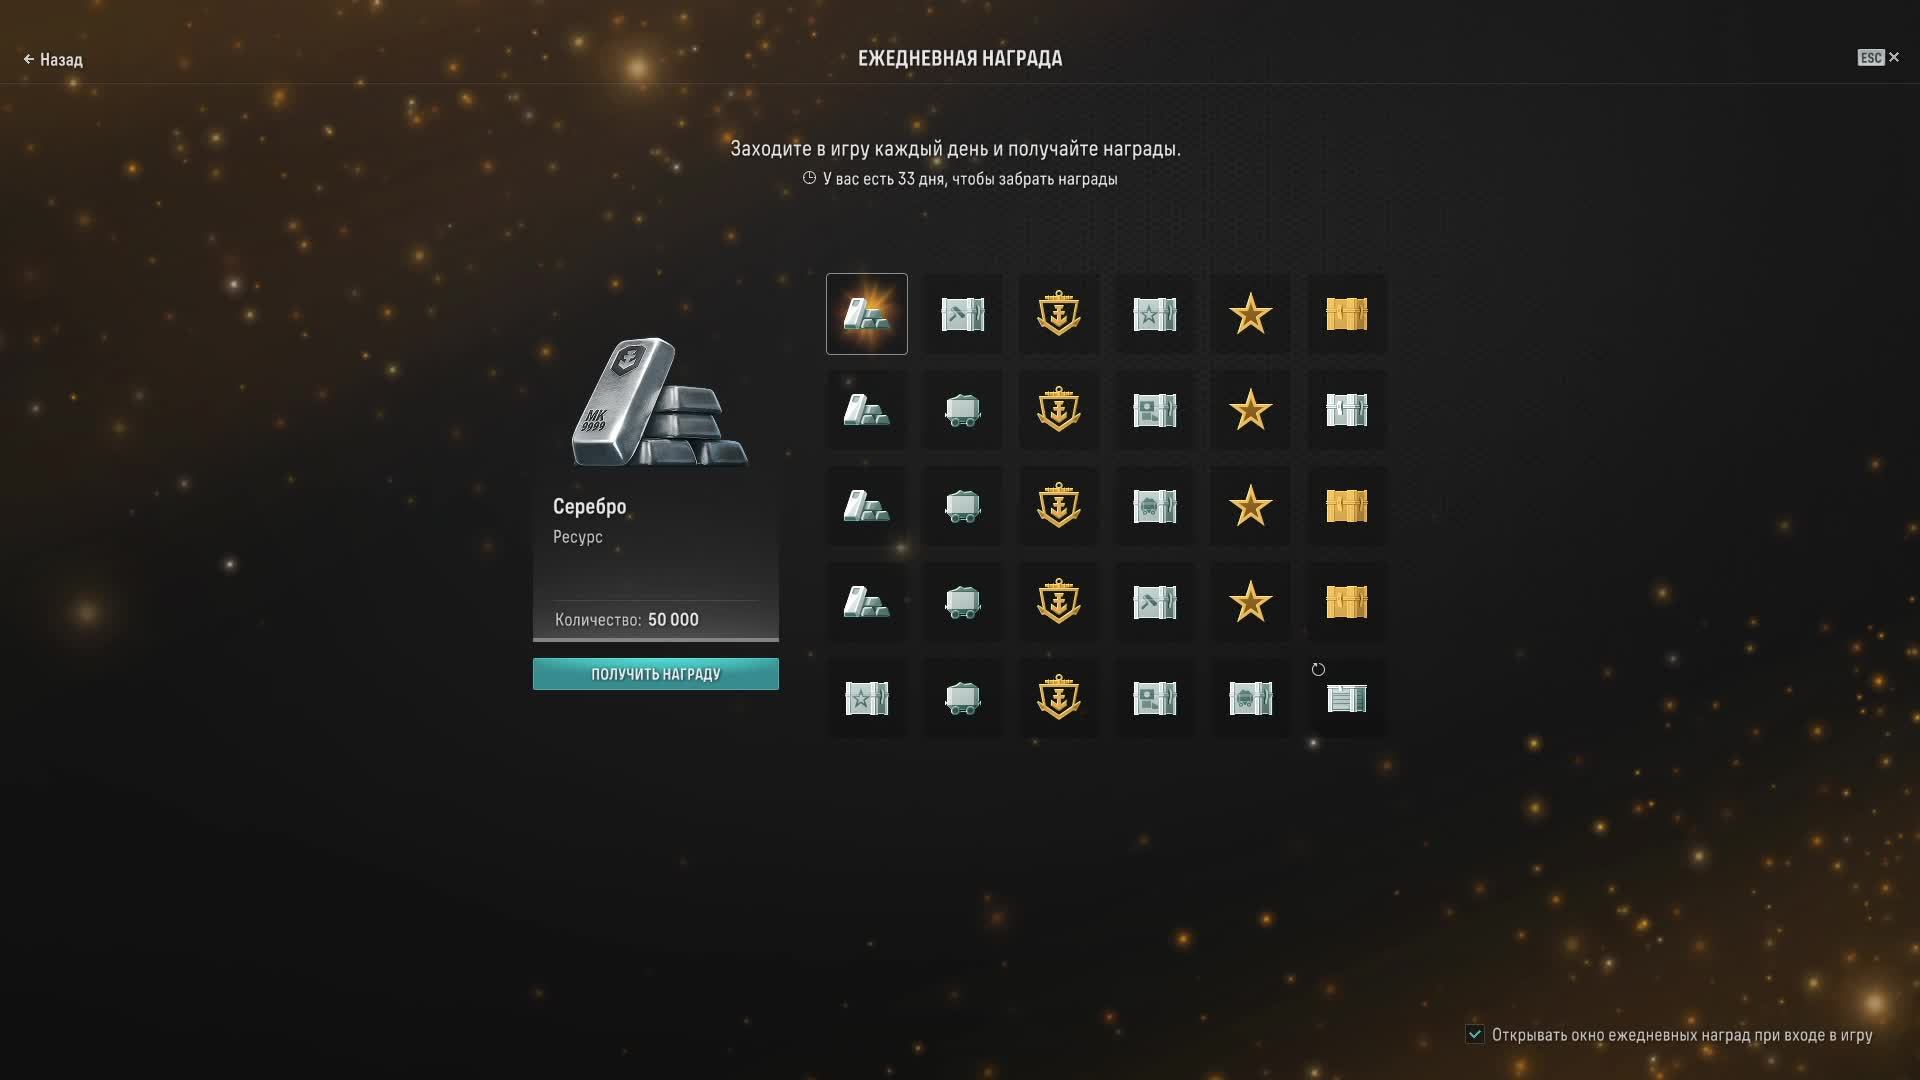Click the Количество 50 000 field
Image resolution: width=1920 pixels, height=1080 pixels.
click(x=627, y=620)
